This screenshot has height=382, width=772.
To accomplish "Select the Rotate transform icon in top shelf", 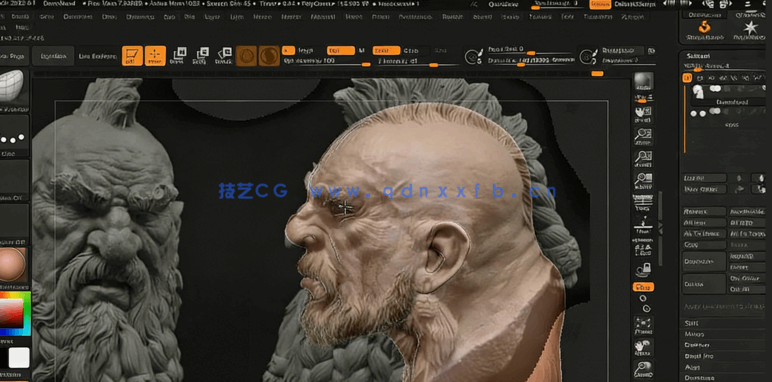I will (224, 56).
